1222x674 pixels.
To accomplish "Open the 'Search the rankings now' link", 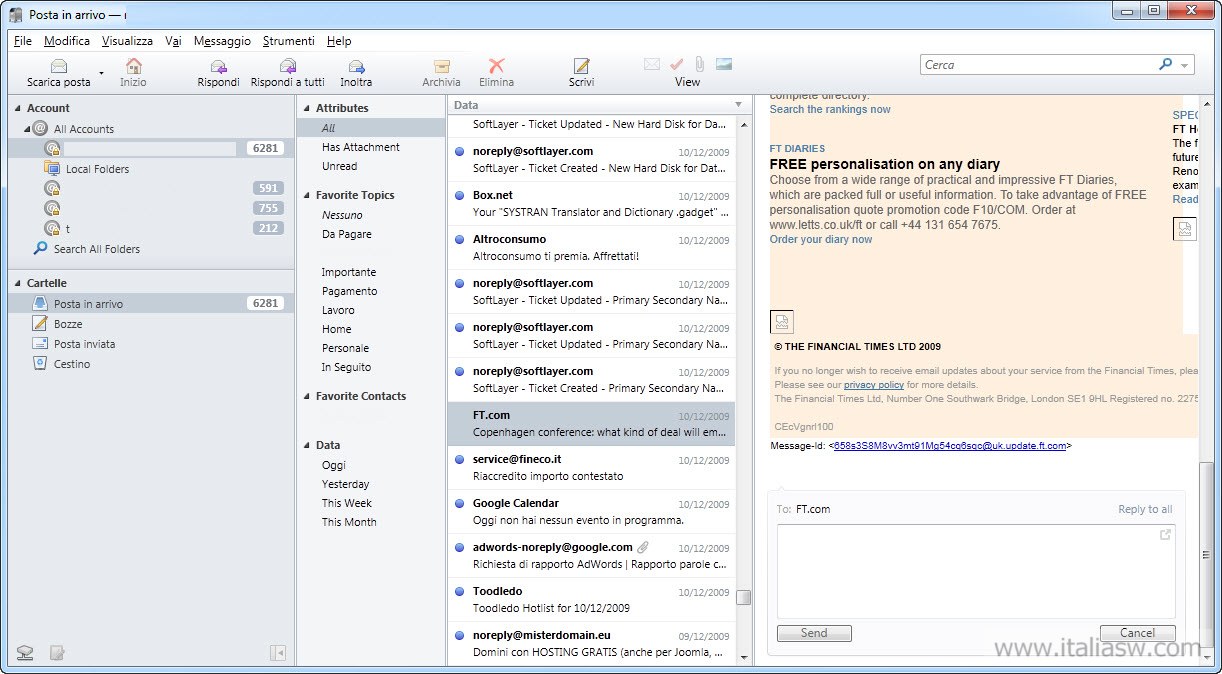I will (830, 109).
